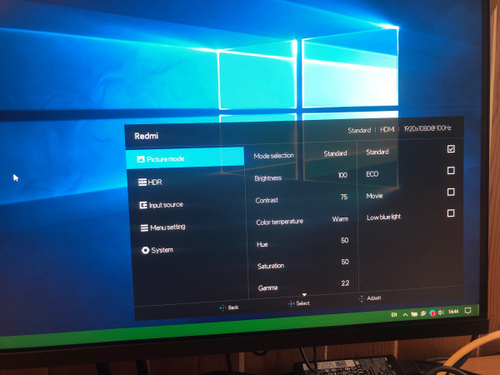Select the Picture mode icon in OSD
The image size is (500, 375).
(x=141, y=159)
